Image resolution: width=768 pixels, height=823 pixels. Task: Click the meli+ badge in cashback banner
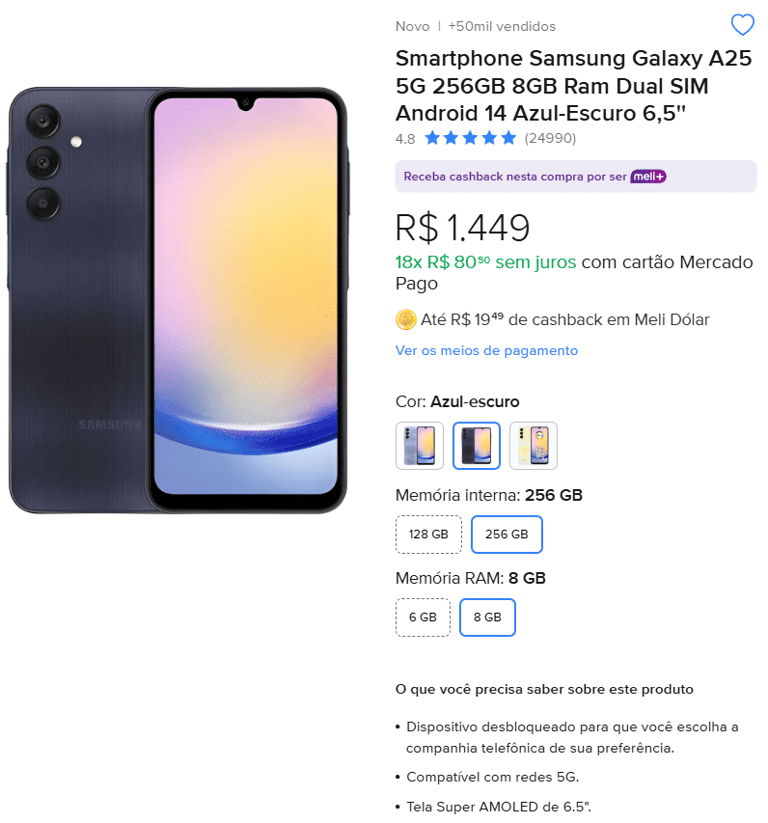pyautogui.click(x=648, y=177)
